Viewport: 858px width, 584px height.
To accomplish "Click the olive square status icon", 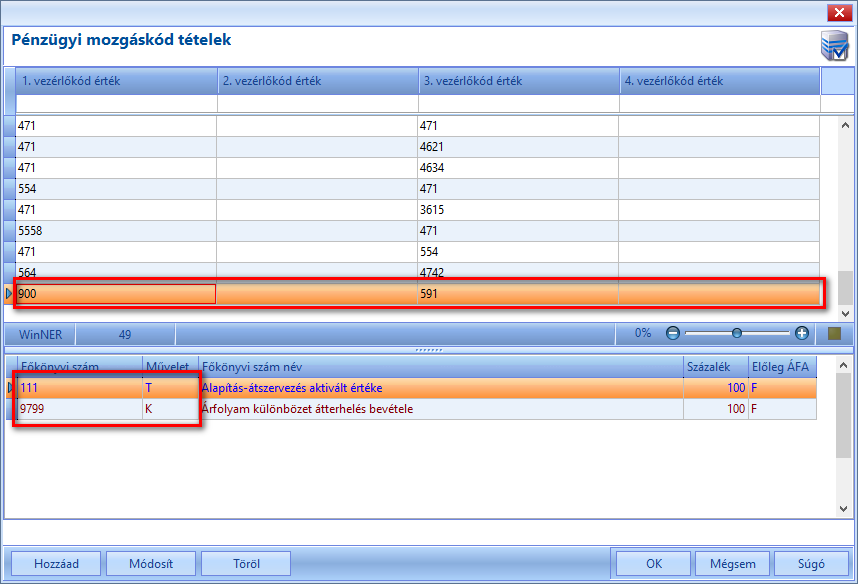I will click(834, 333).
